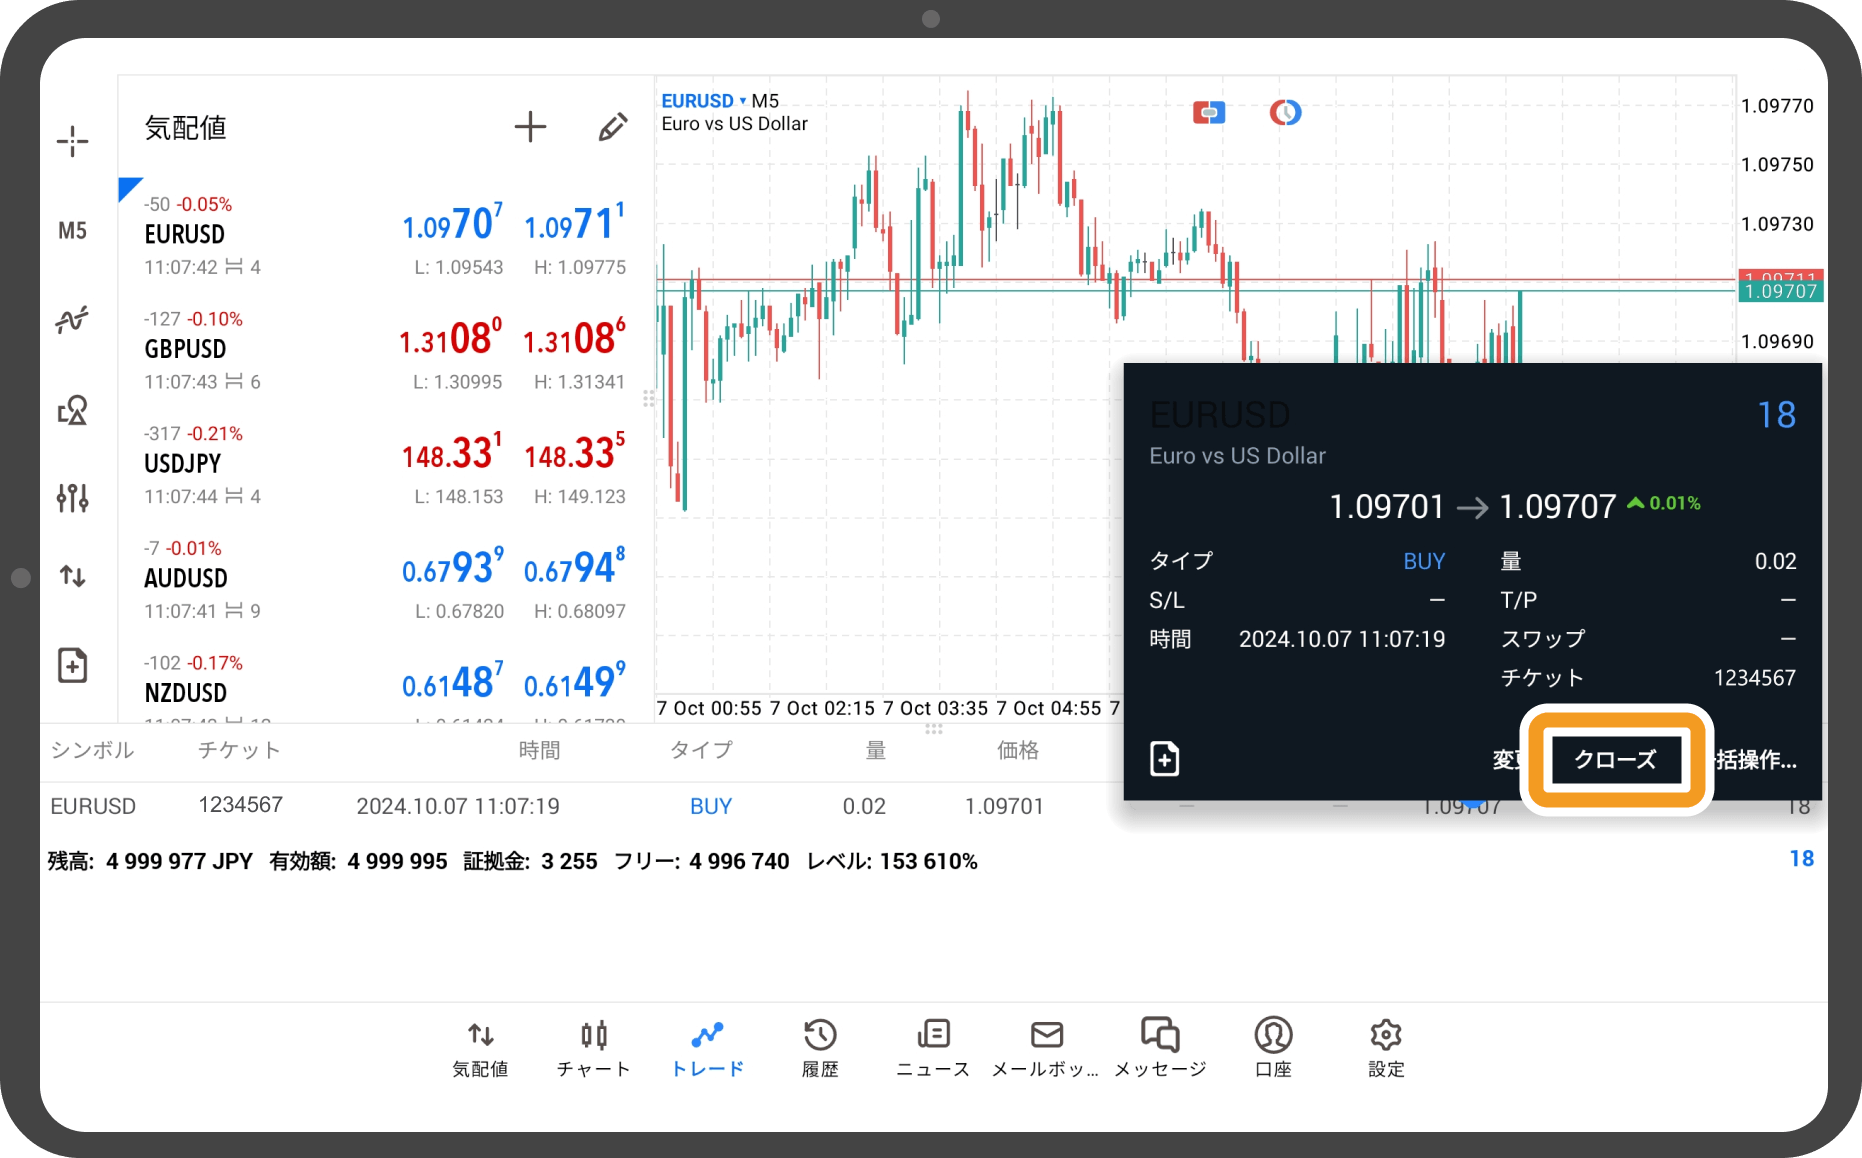
Task: Go to the 設定 tab
Action: point(1386,1047)
